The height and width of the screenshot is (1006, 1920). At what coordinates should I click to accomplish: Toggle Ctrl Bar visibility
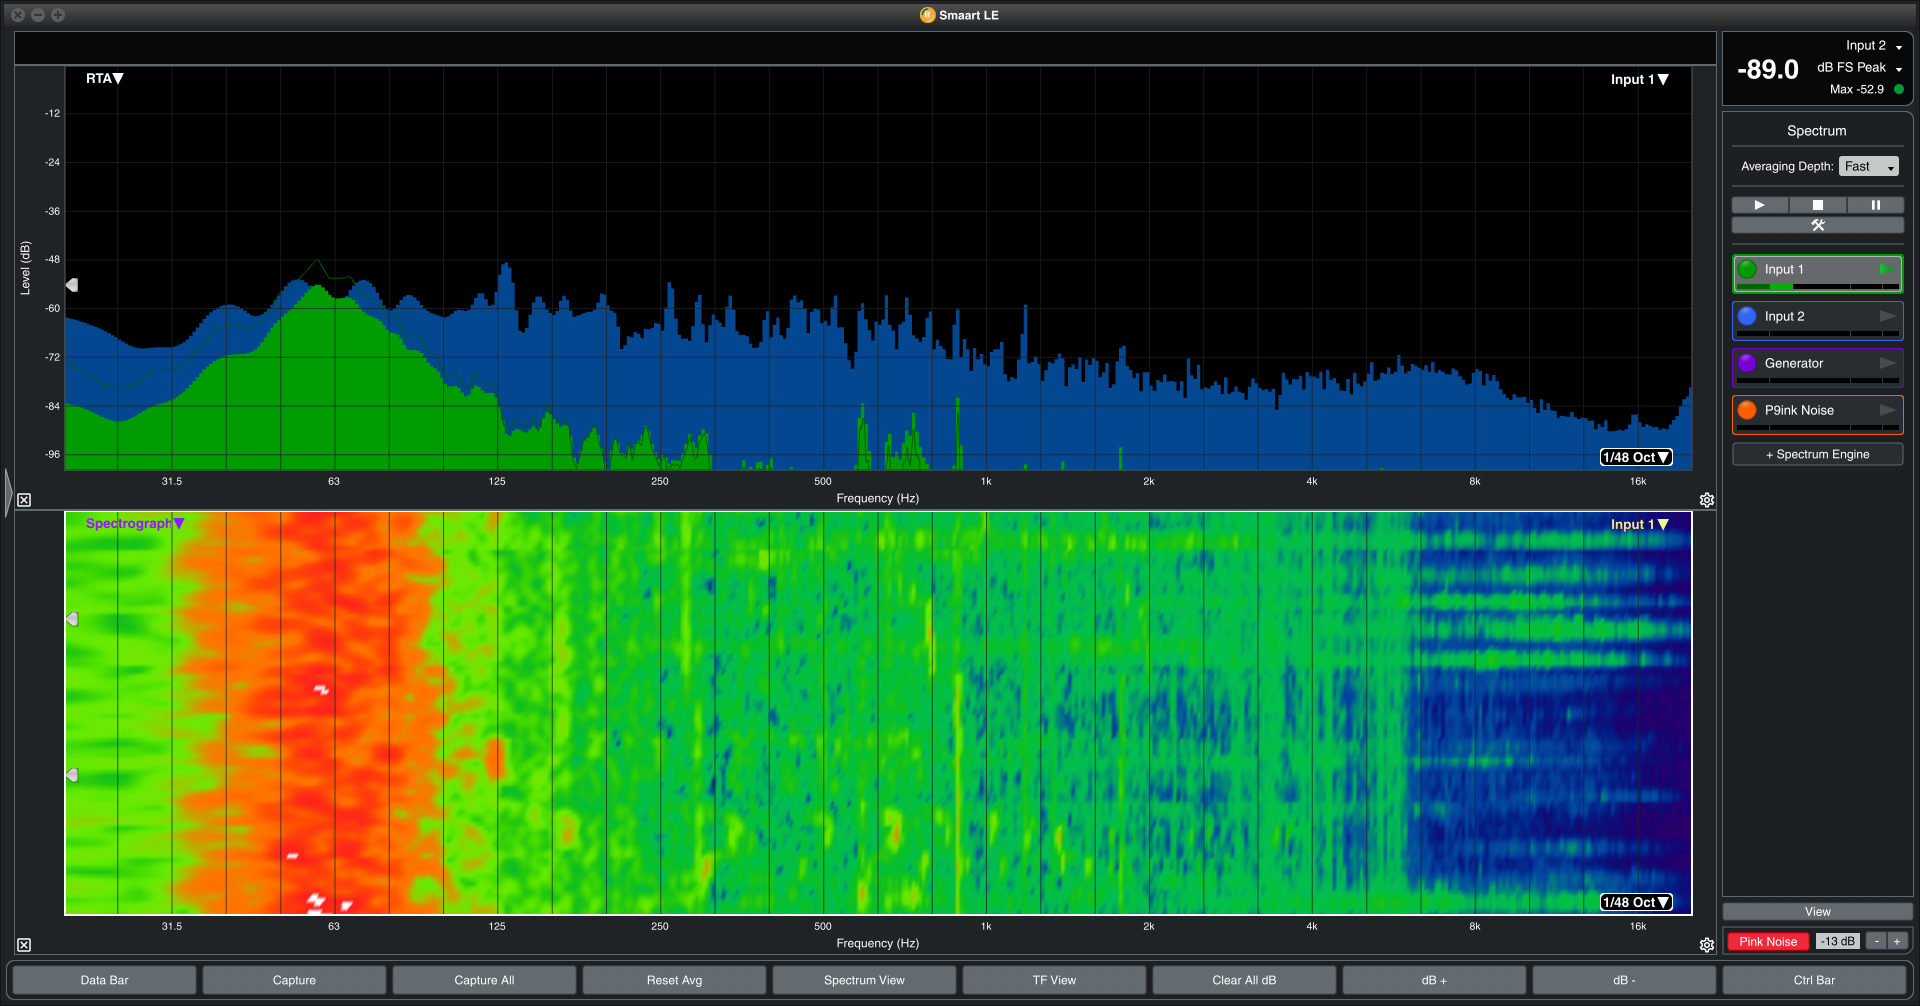(1814, 980)
